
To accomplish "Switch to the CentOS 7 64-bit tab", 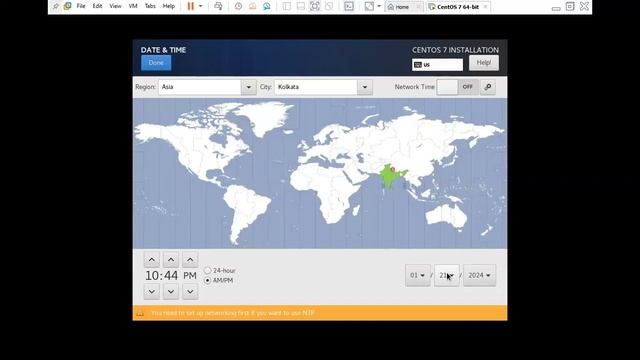I will pyautogui.click(x=458, y=7).
